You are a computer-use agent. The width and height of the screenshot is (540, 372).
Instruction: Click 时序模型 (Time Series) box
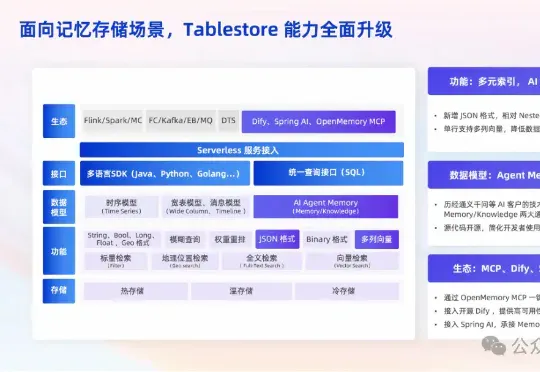(x=122, y=207)
